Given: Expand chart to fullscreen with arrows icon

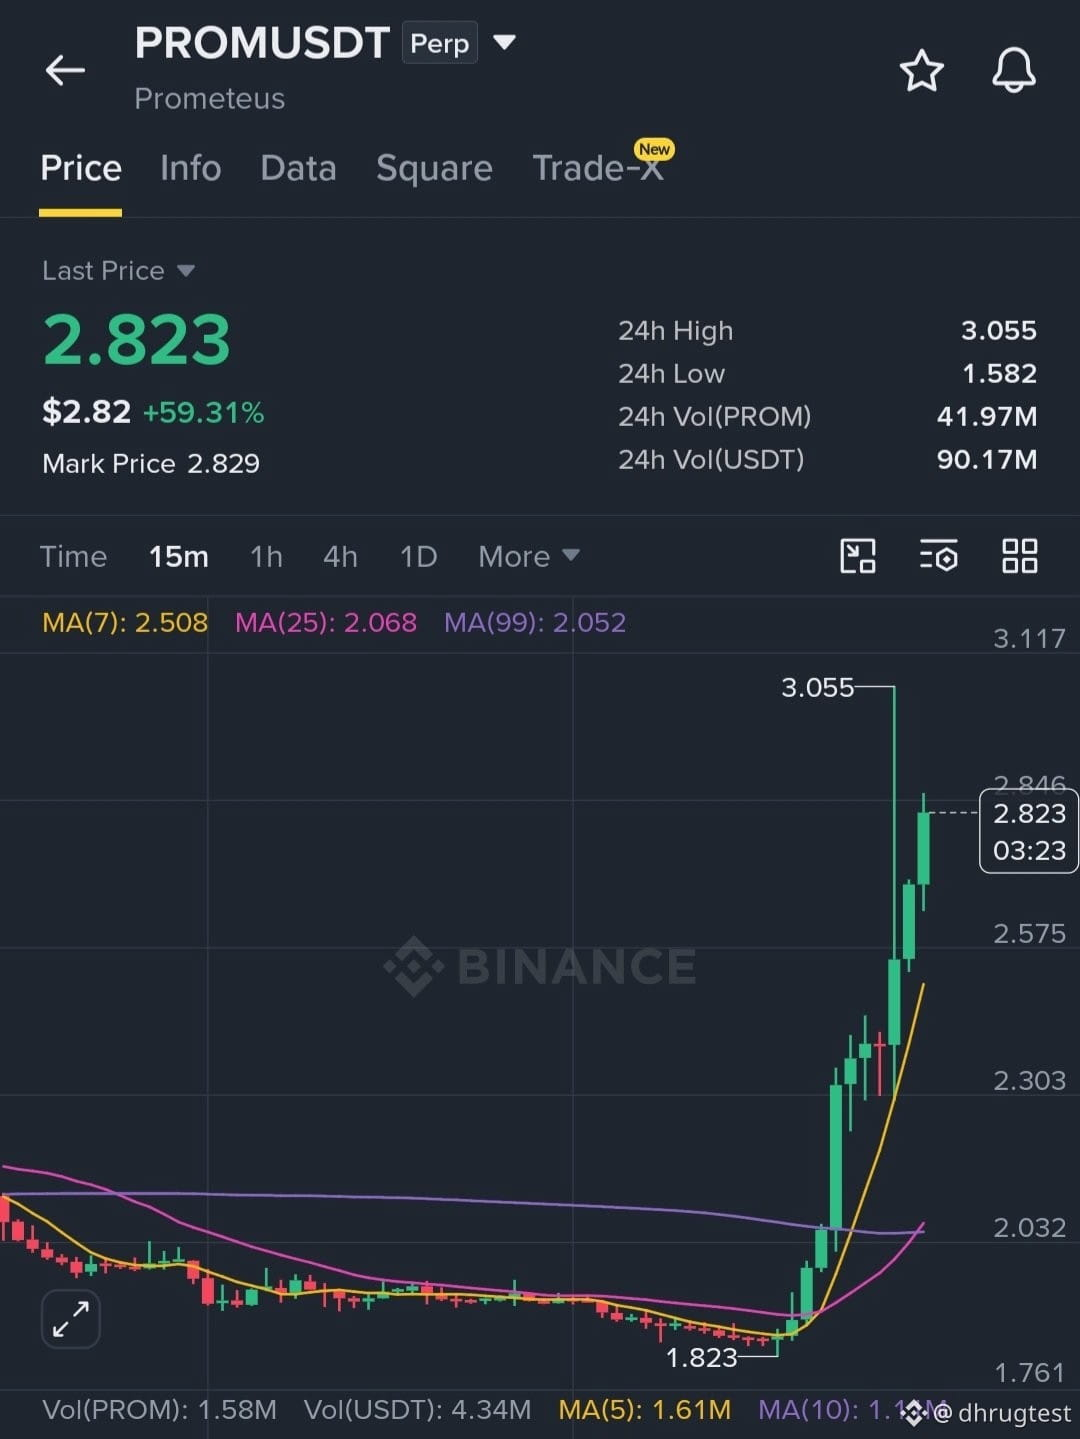Looking at the screenshot, I should point(71,1319).
